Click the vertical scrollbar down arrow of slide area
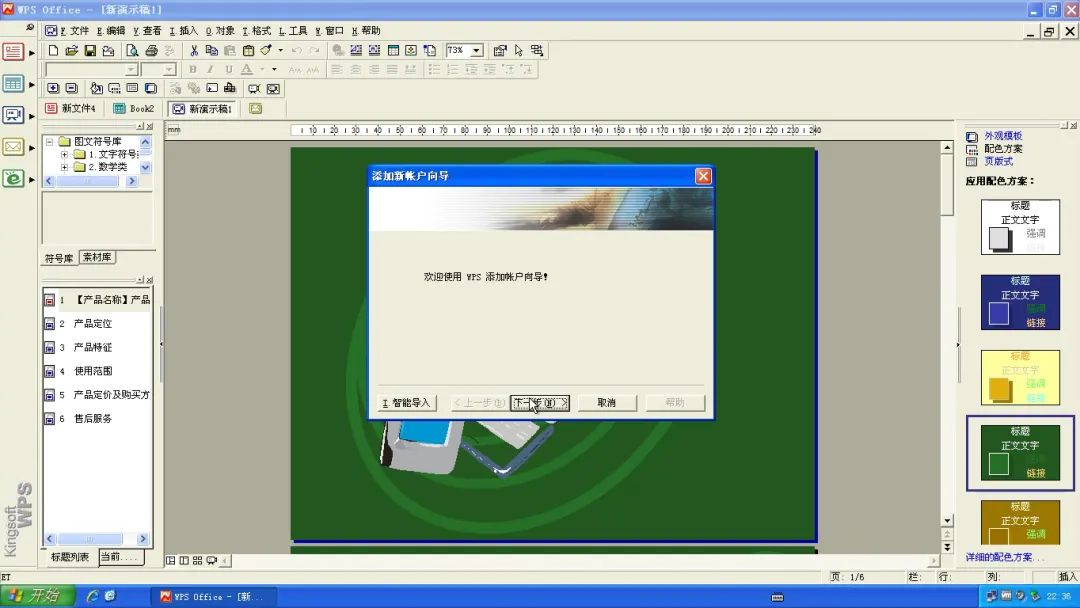The width and height of the screenshot is (1080, 608). [x=947, y=521]
